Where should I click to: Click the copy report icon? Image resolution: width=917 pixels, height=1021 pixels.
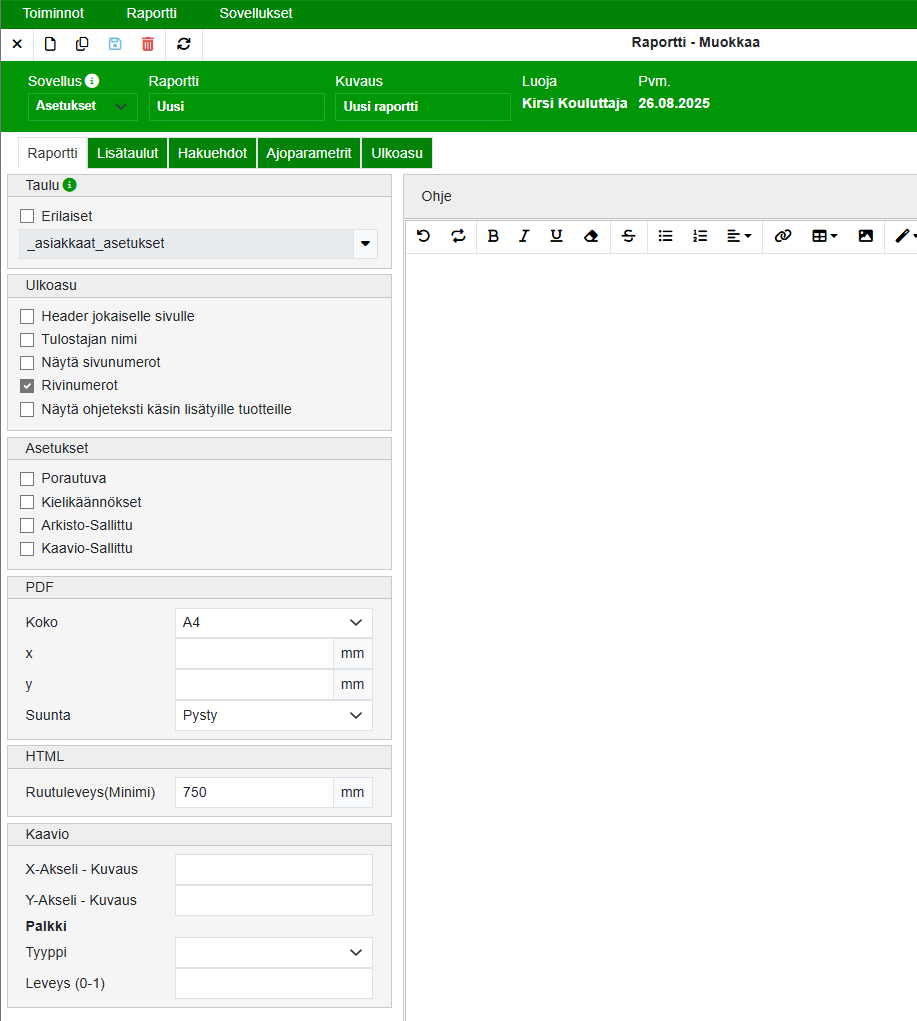82,44
